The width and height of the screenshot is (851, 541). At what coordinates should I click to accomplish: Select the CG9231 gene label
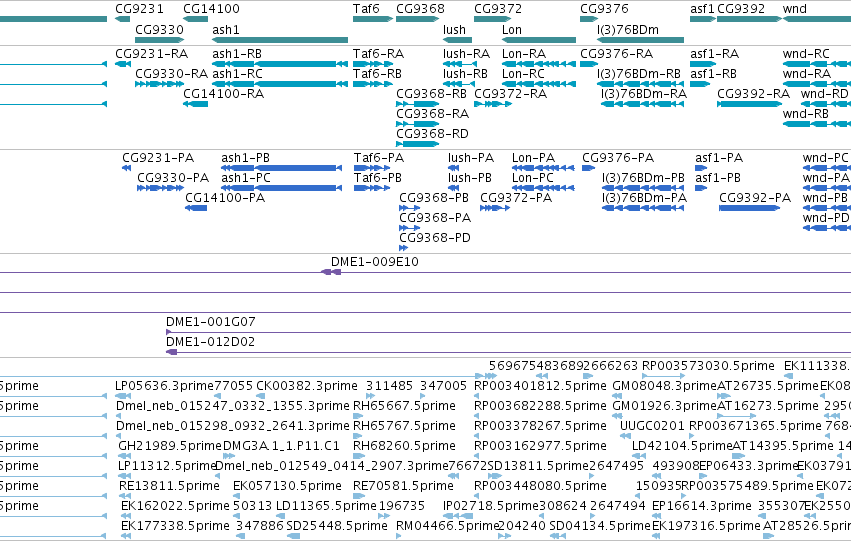click(139, 9)
